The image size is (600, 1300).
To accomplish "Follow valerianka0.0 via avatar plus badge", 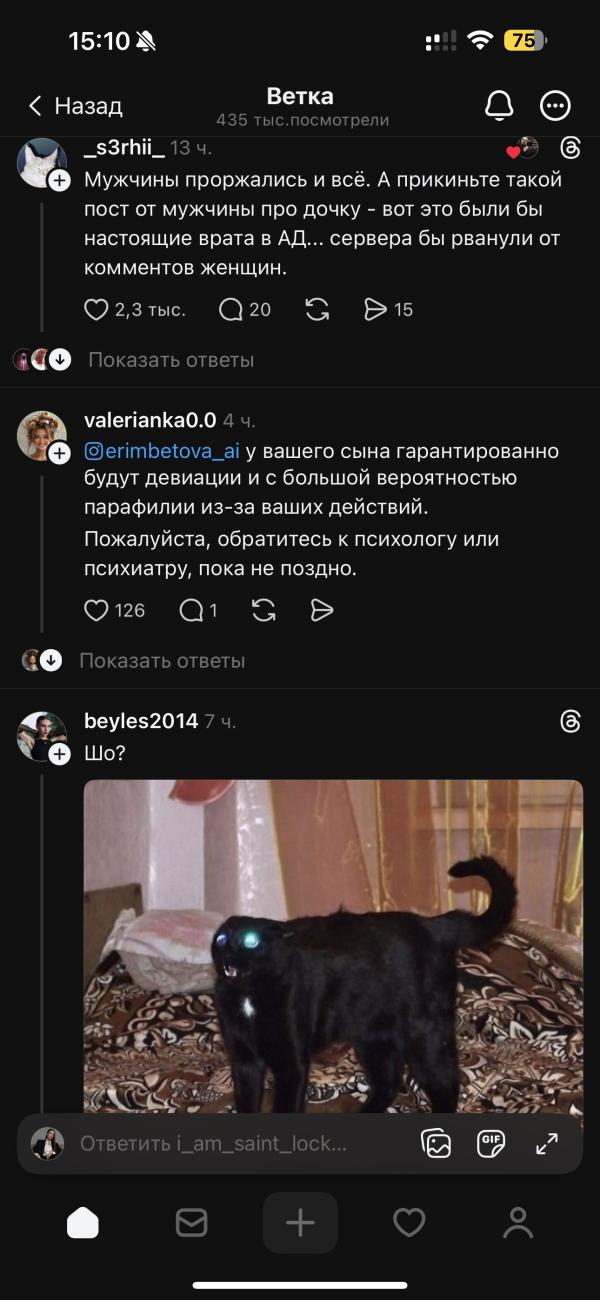I will click(x=59, y=453).
